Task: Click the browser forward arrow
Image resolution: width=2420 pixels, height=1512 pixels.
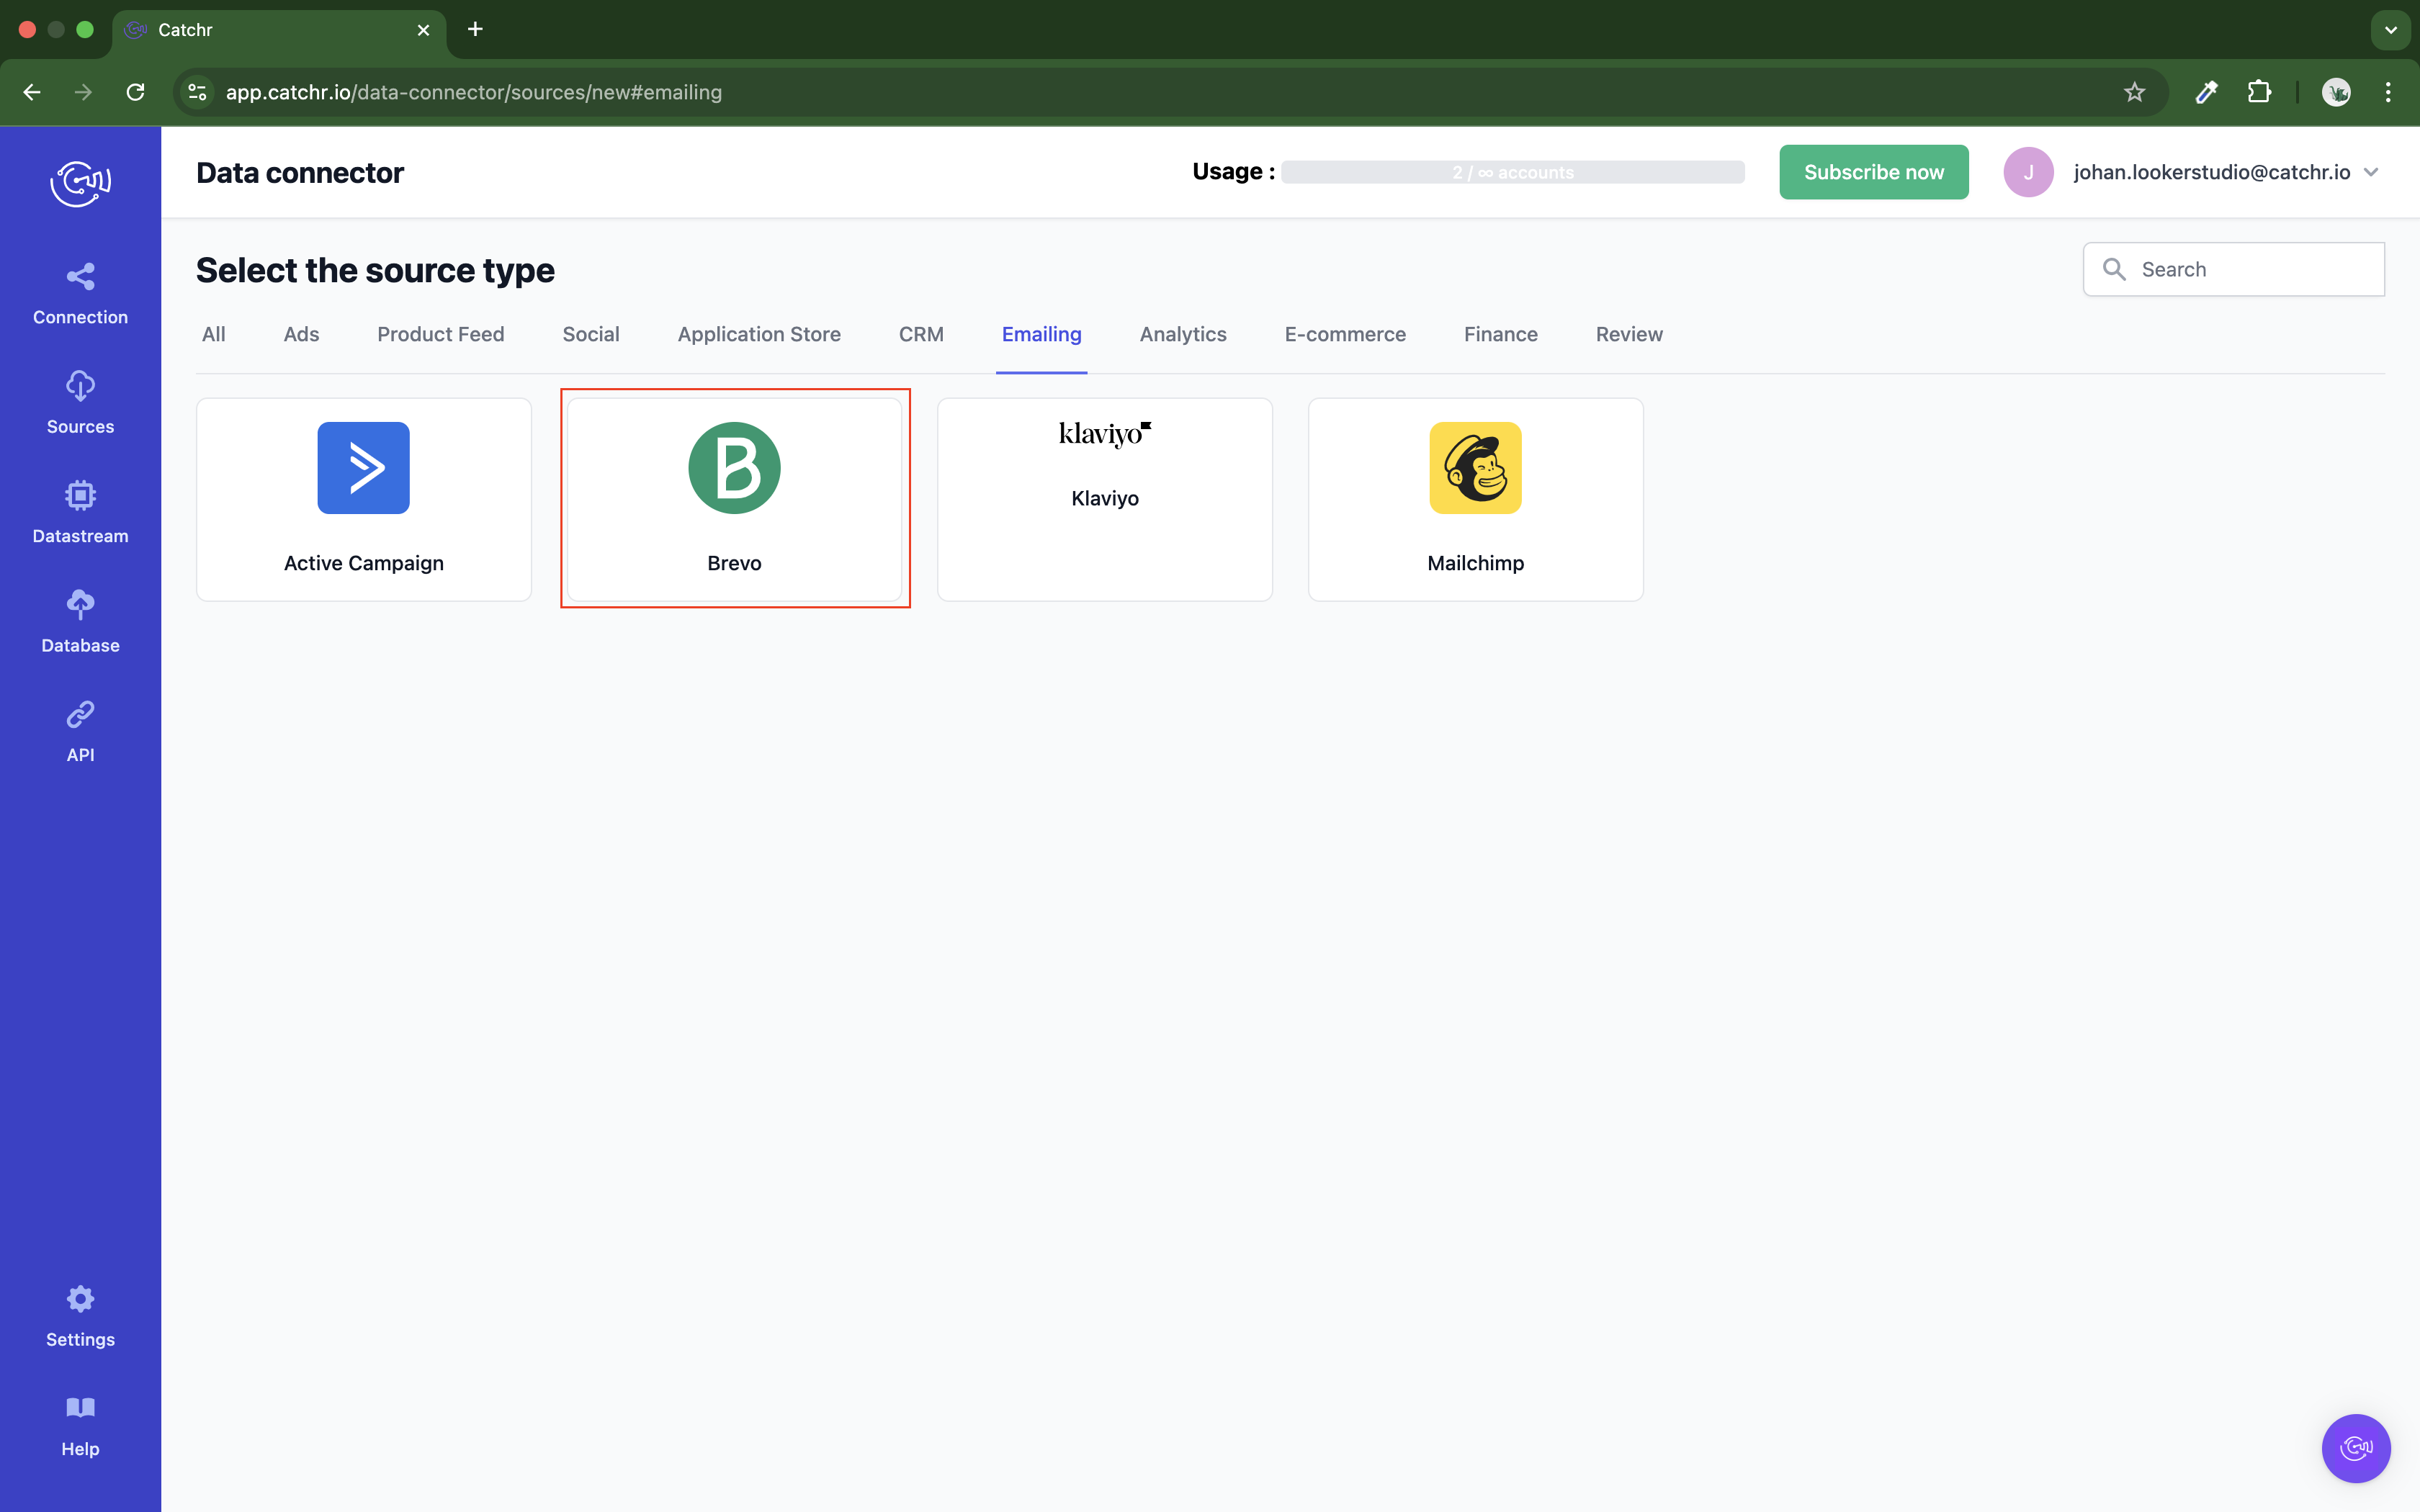Action: [84, 92]
